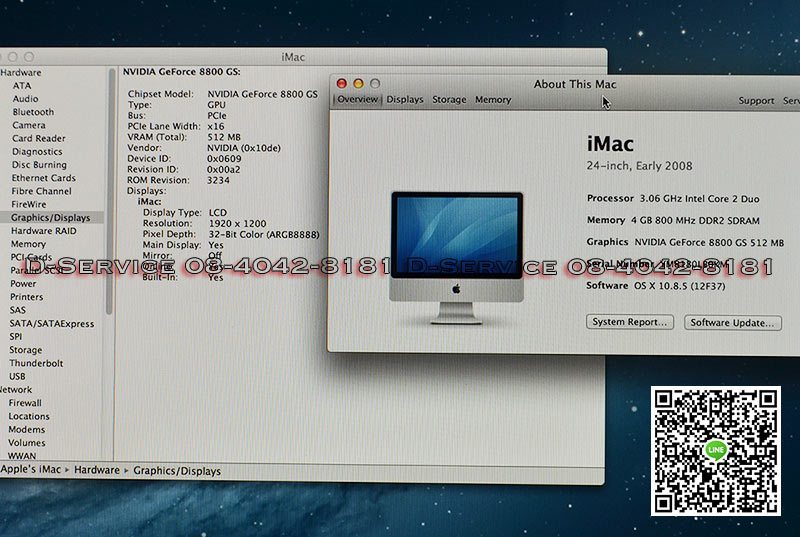Select Volumes under Network
Screen dimensions: 800x537
(27, 443)
